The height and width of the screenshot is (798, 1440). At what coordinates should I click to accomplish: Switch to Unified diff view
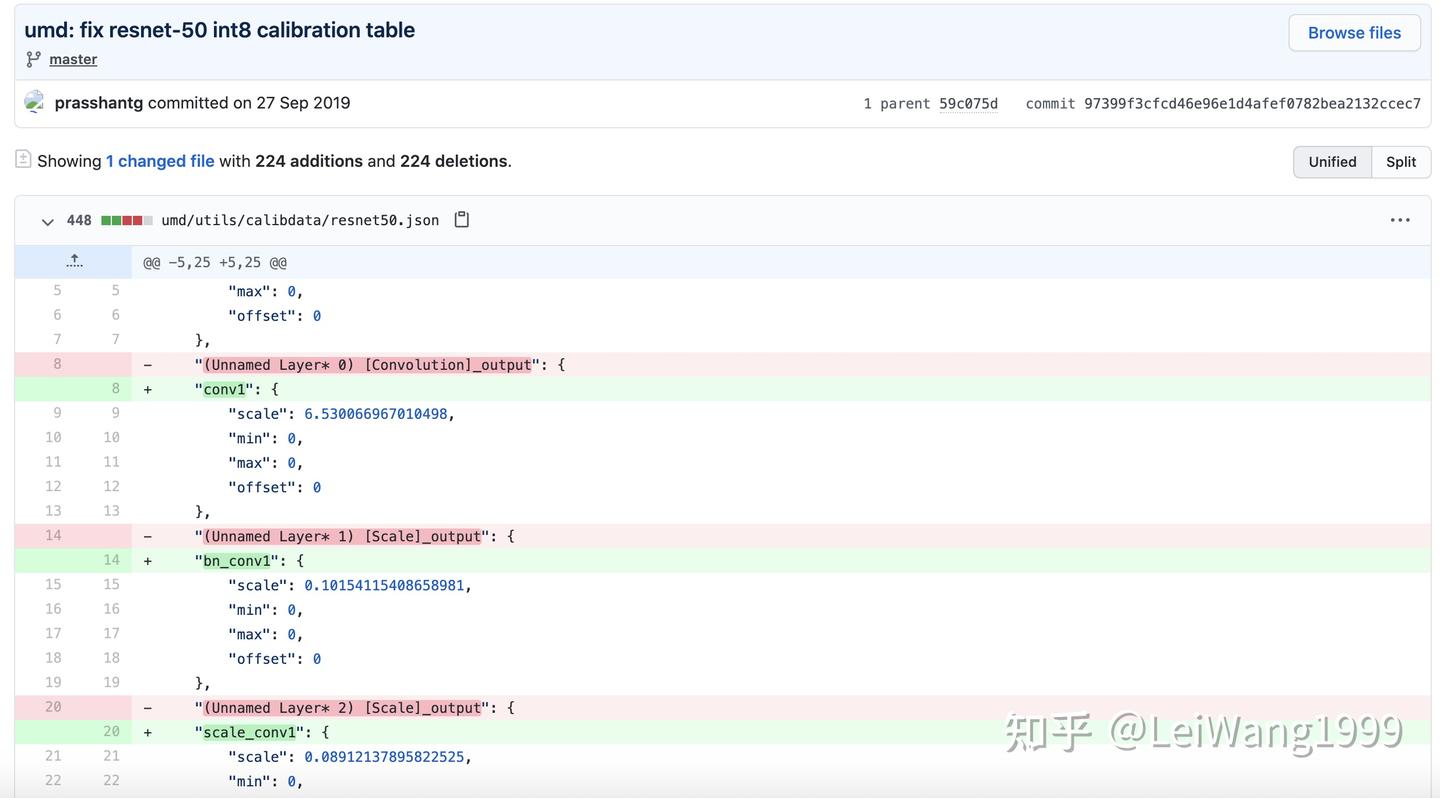coord(1332,162)
